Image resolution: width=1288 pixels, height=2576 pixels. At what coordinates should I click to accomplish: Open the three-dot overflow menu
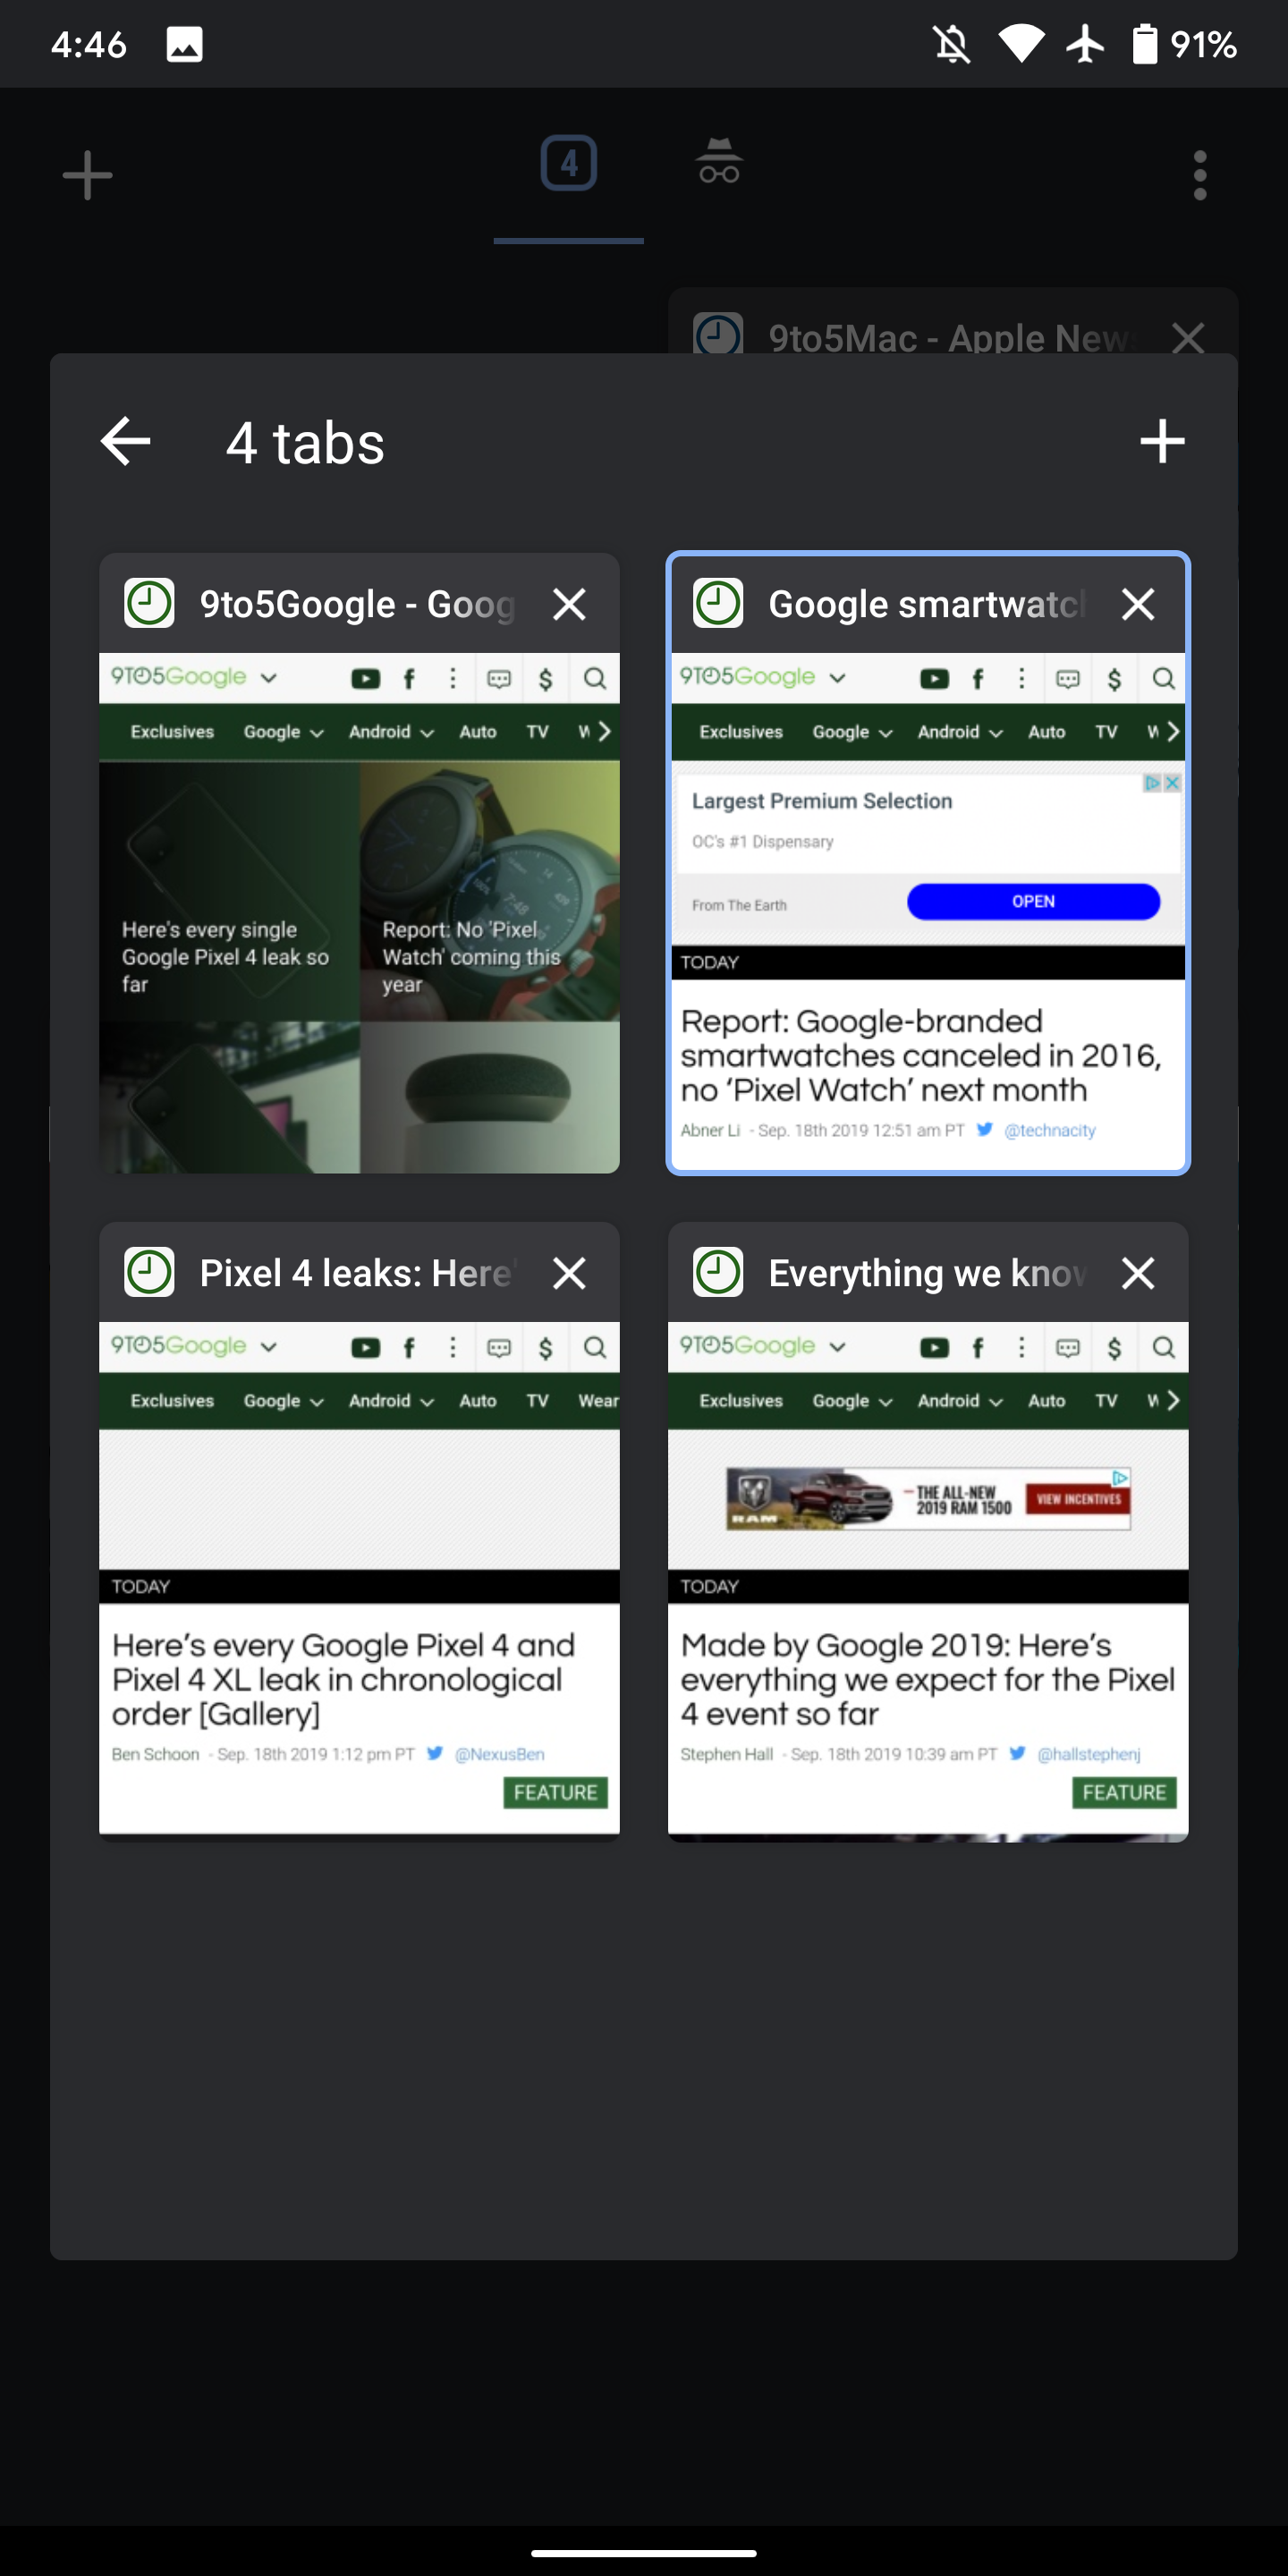1200,175
